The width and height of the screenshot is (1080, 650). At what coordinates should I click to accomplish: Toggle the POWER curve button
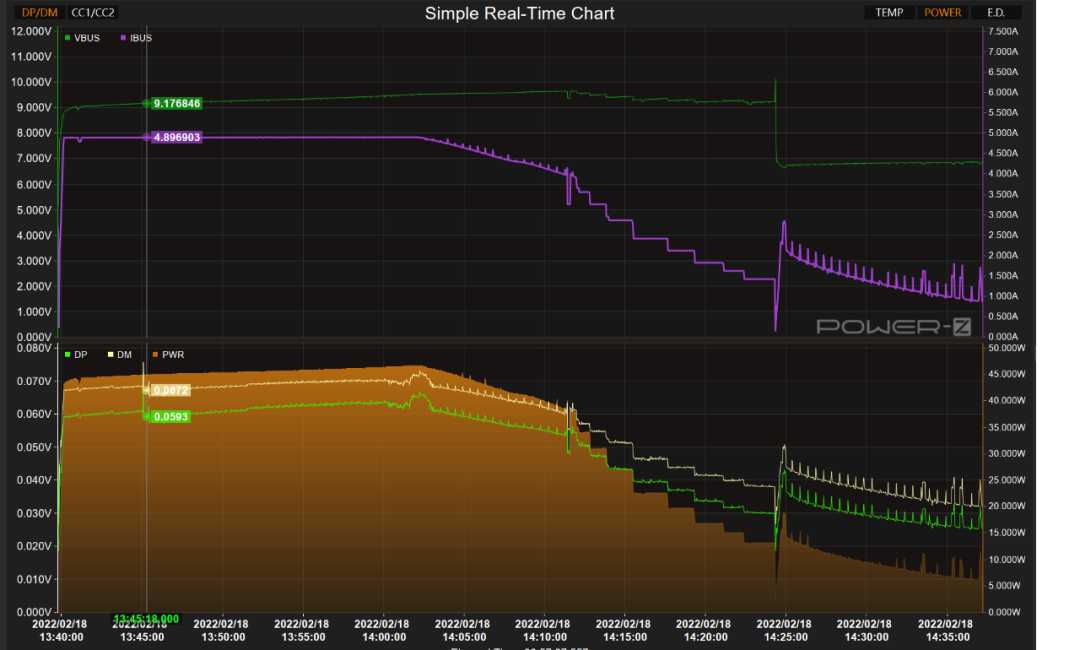(942, 13)
